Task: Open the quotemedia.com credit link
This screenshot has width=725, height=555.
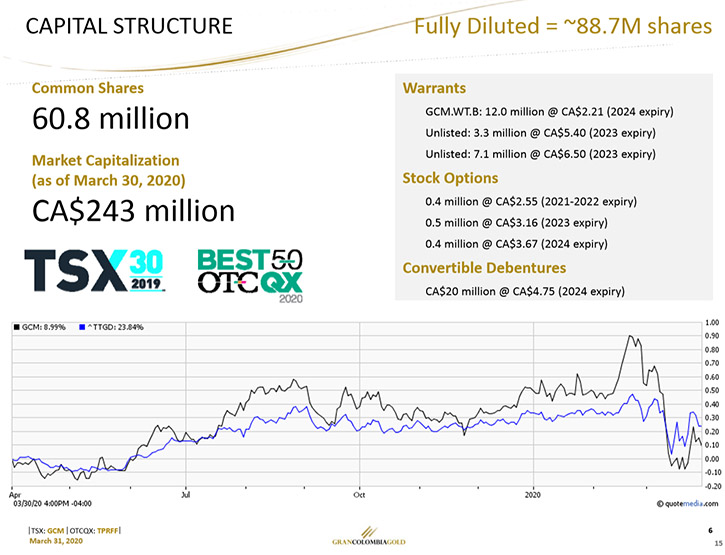Action: 688,504
